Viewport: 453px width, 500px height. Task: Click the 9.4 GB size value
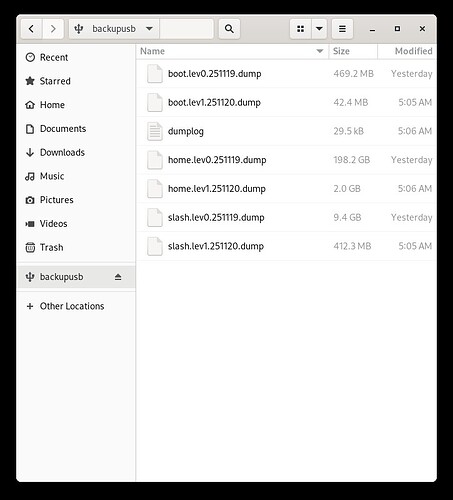[x=347, y=217]
